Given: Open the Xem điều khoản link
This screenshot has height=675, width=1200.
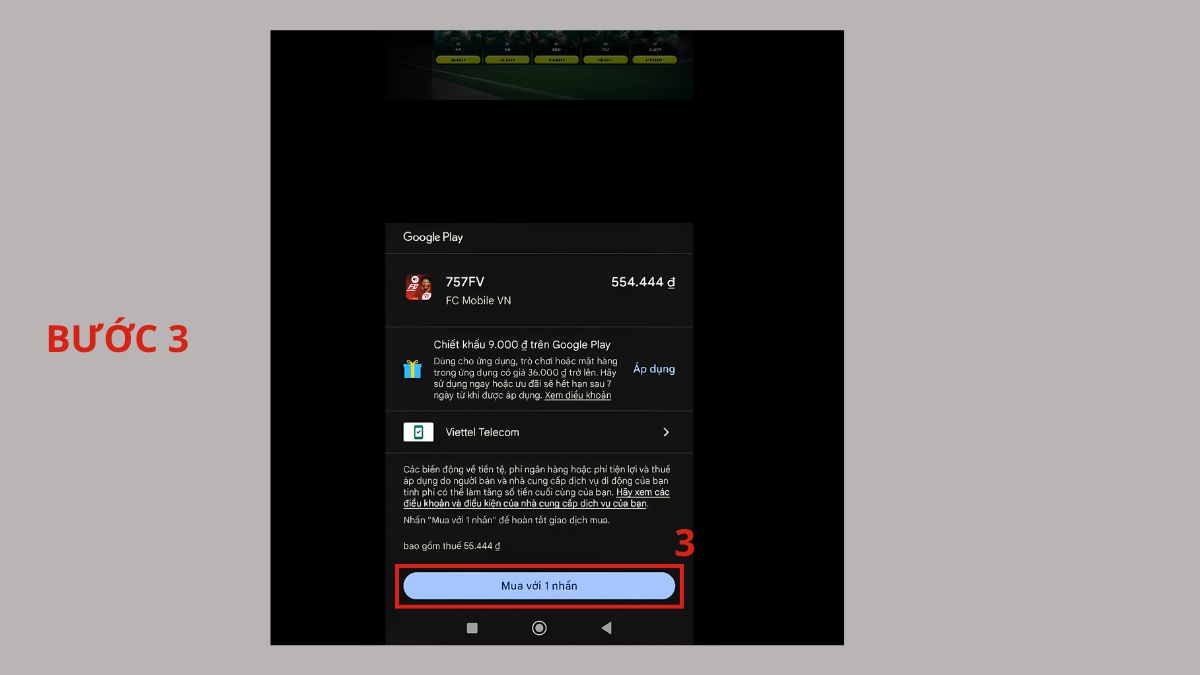Looking at the screenshot, I should [x=578, y=395].
